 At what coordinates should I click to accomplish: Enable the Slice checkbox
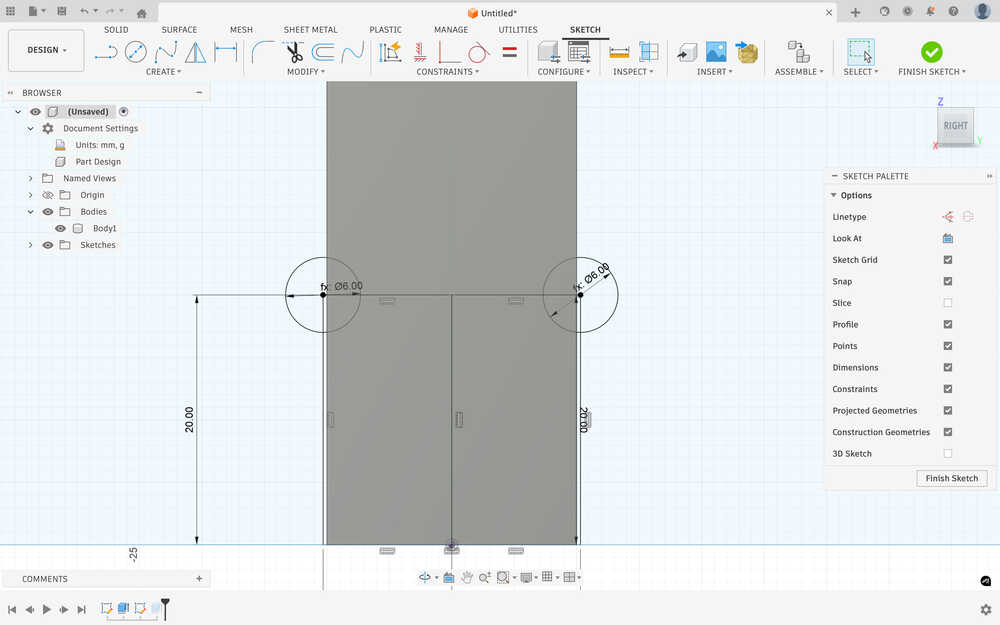pos(948,303)
